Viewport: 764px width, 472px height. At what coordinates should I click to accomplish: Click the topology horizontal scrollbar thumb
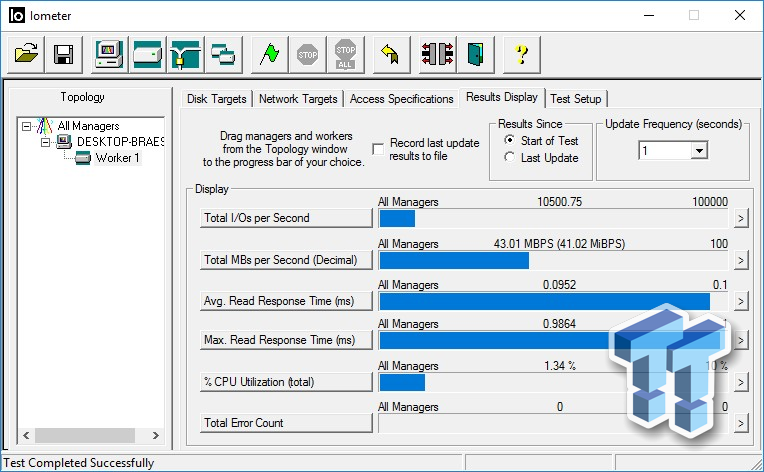85,435
